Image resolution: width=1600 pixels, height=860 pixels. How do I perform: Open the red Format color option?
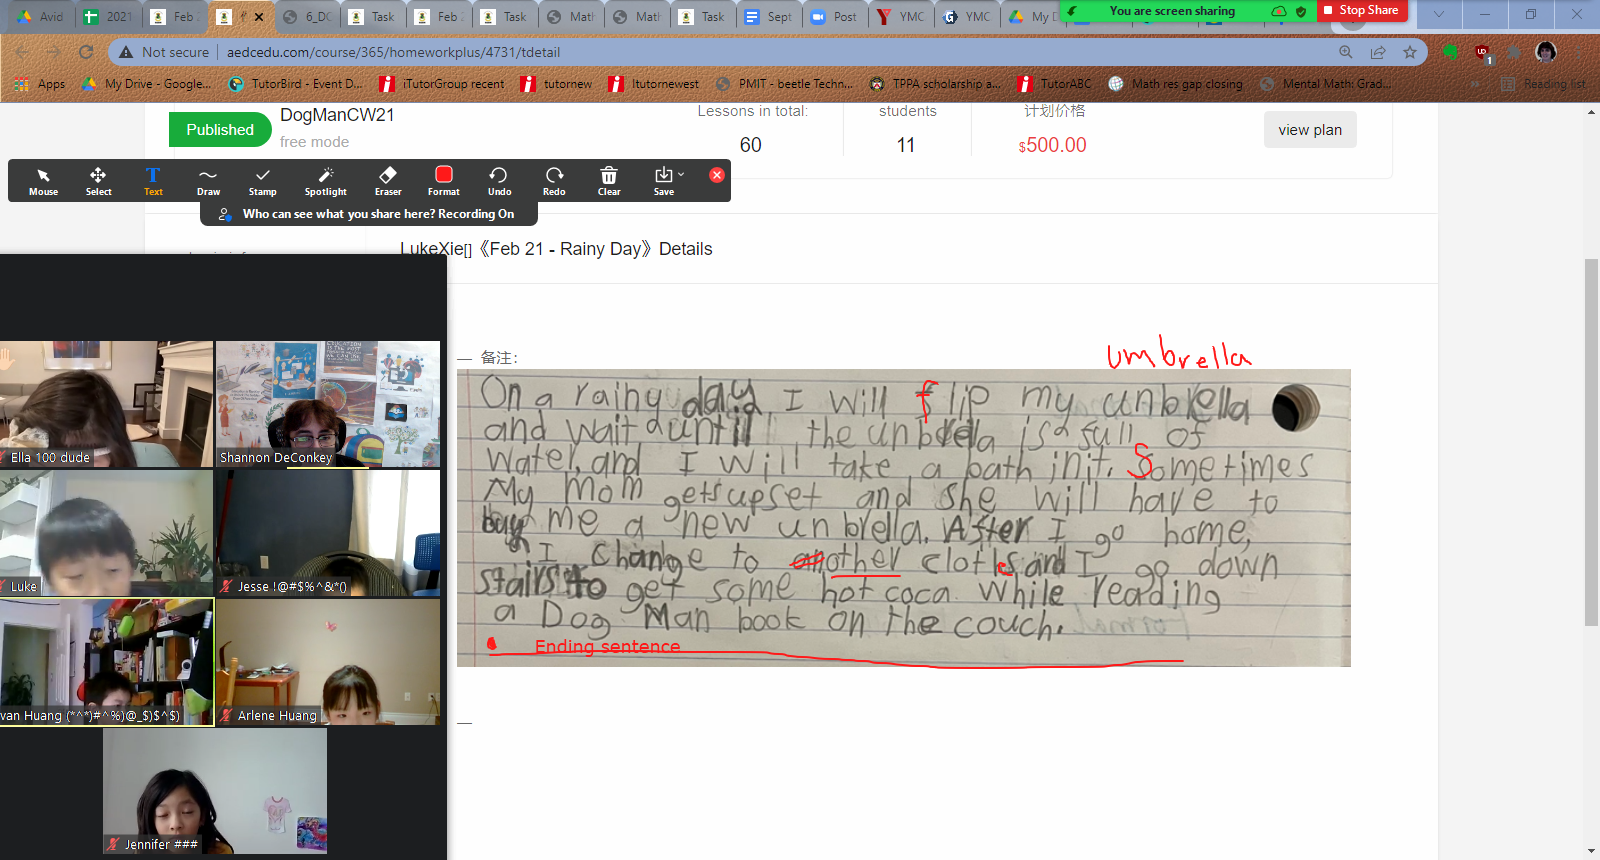pos(444,181)
